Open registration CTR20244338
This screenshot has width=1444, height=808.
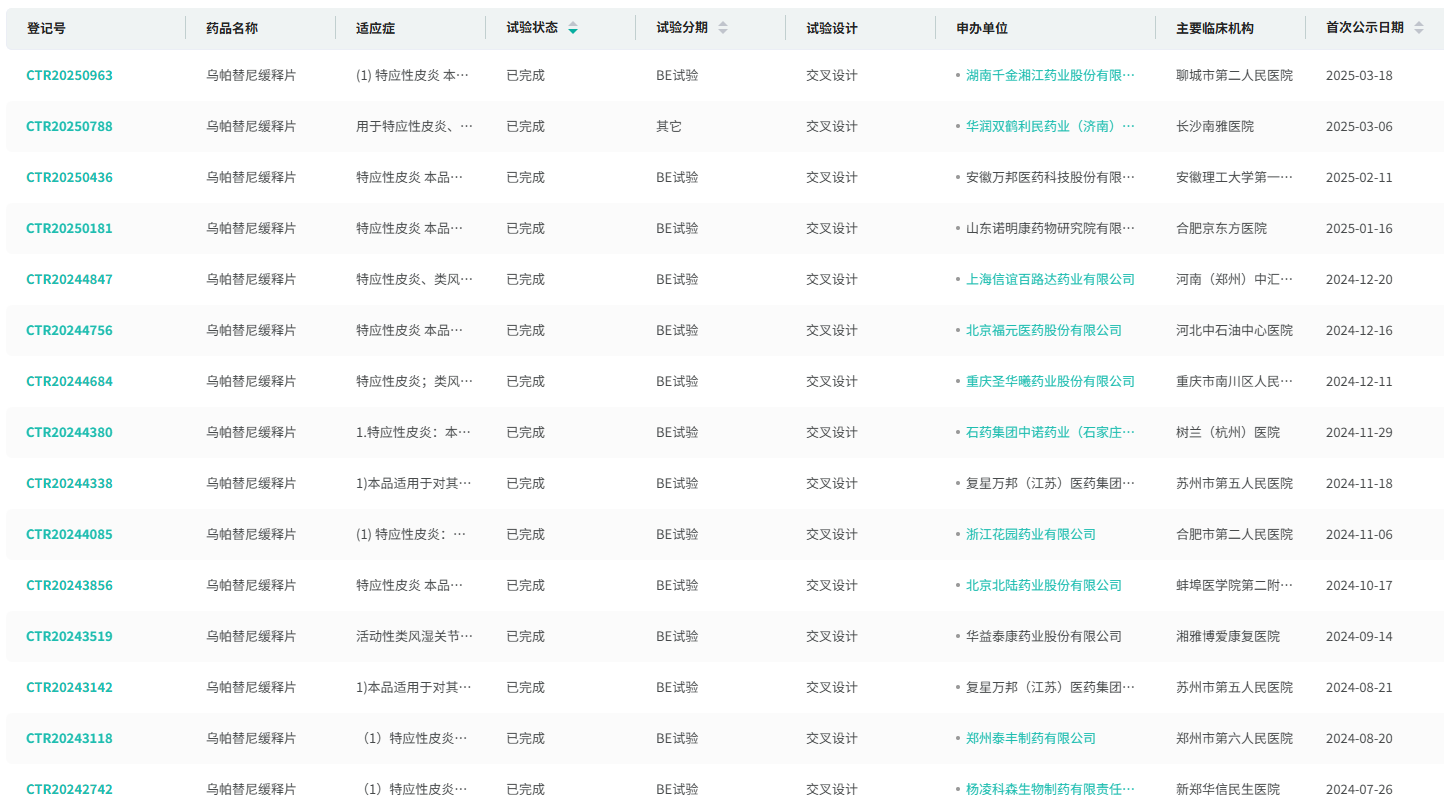tap(69, 483)
